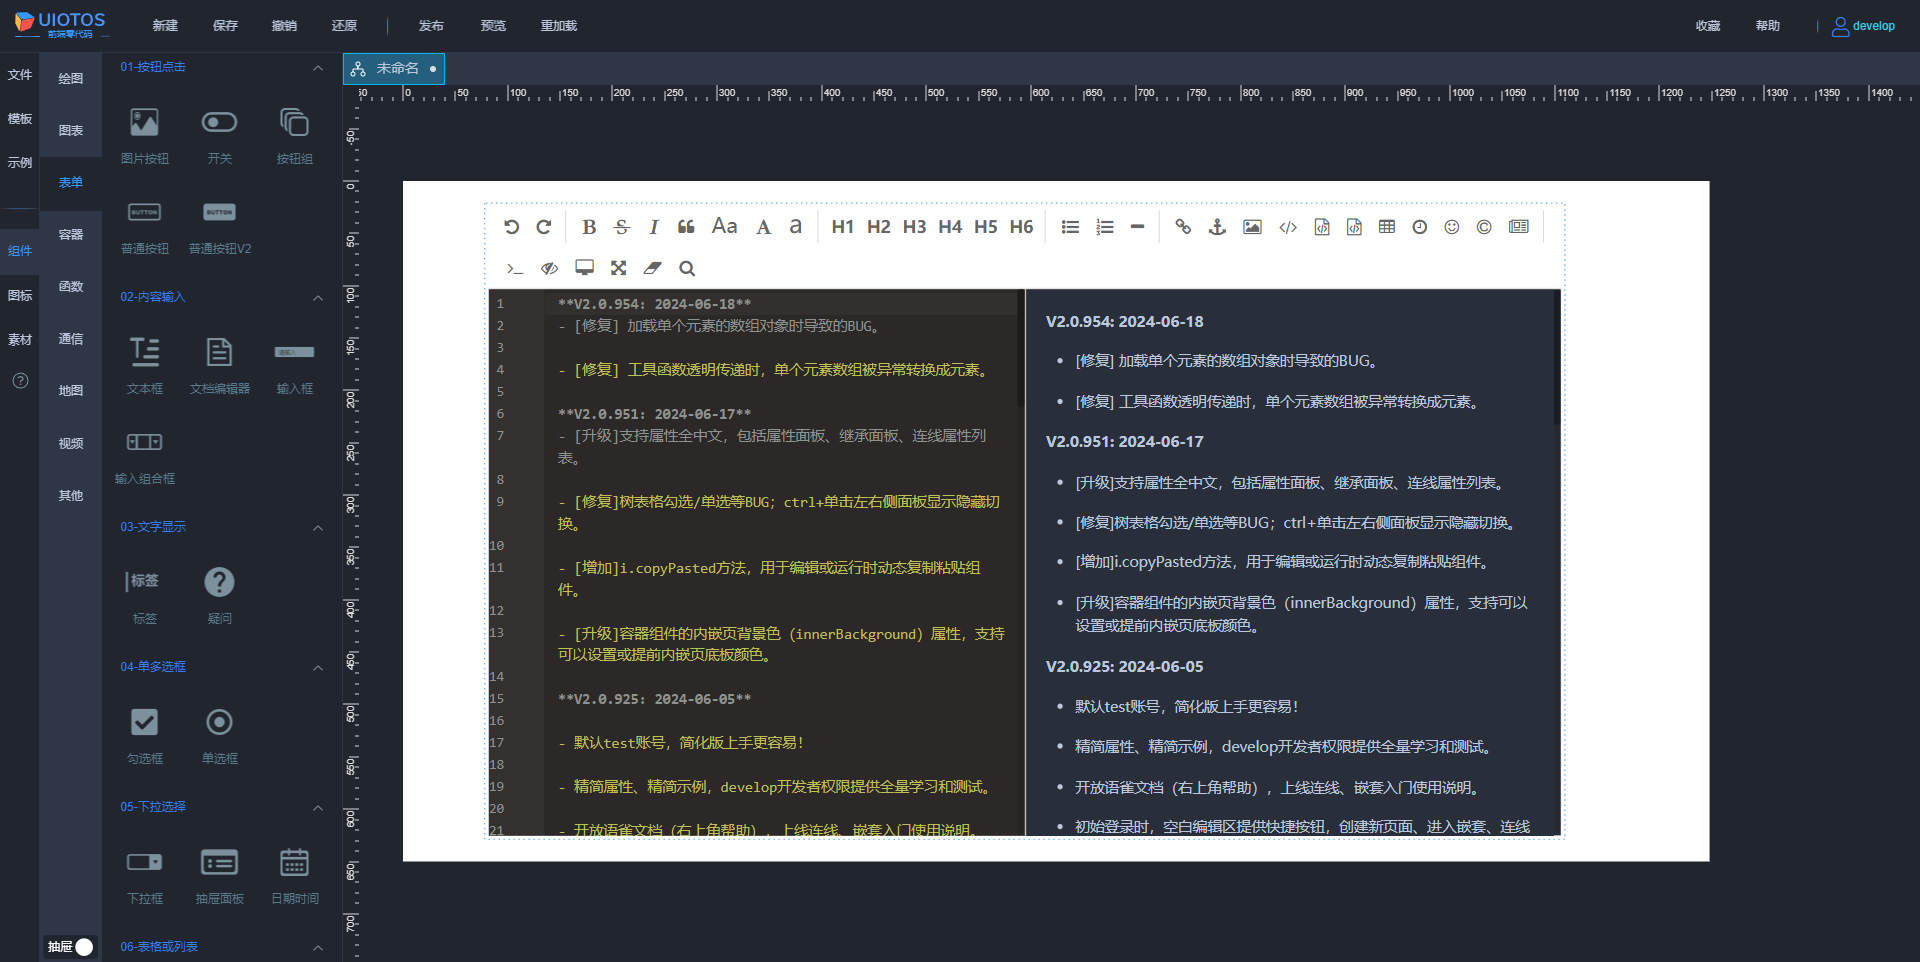Select the 文档编辑器 component icon

(219, 353)
